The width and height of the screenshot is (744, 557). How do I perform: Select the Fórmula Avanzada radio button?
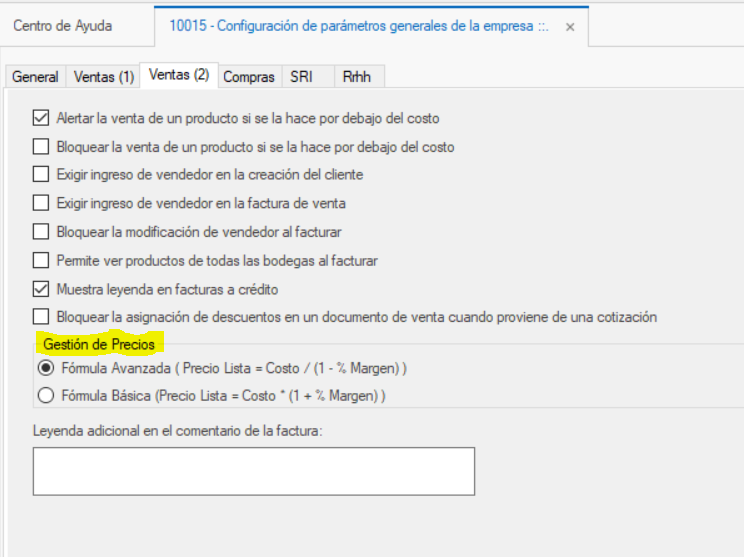click(x=44, y=368)
